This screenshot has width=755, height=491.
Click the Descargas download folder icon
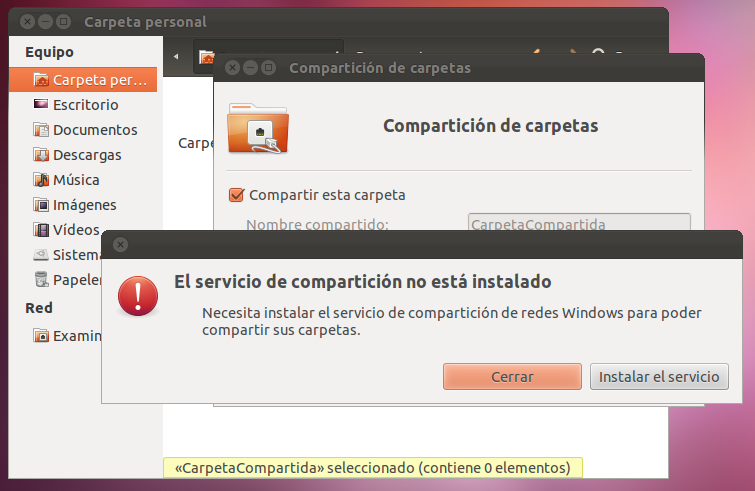(41, 155)
